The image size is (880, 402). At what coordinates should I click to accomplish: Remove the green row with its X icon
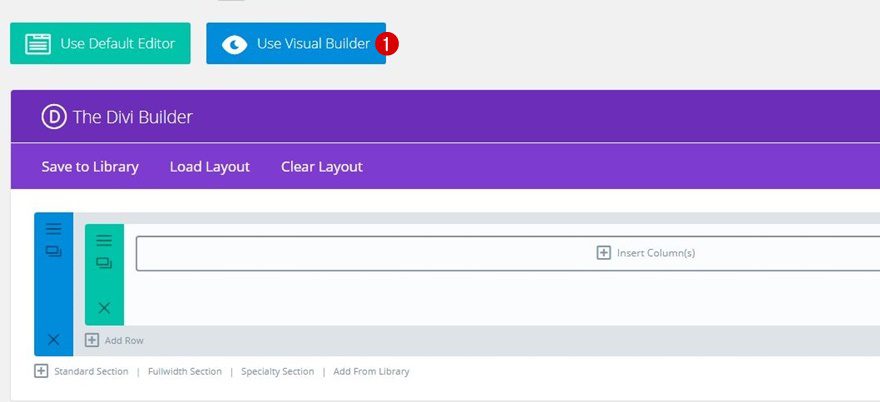point(104,308)
